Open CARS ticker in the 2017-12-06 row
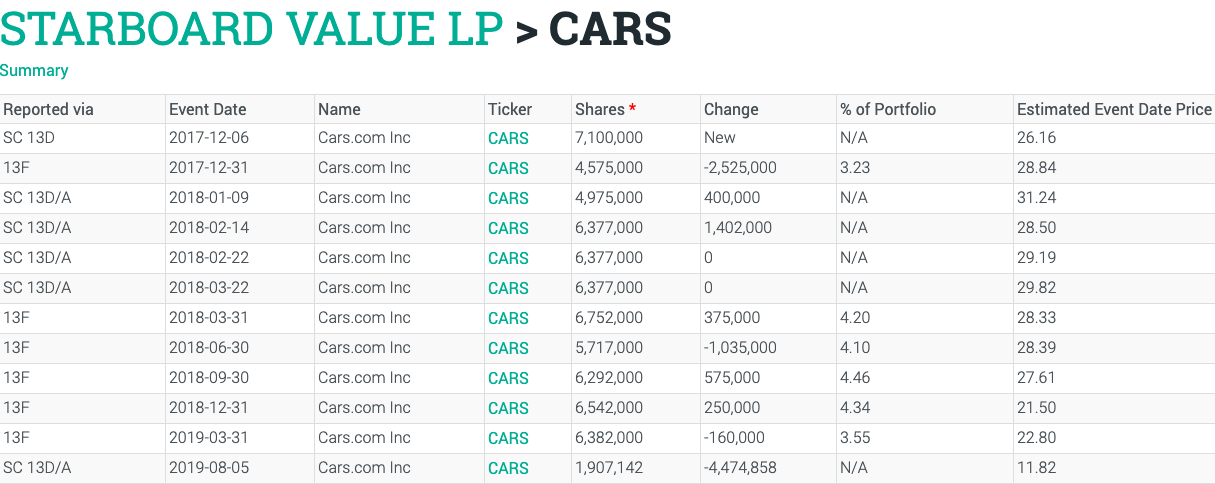Viewport: 1215px width, 484px height. [508, 138]
